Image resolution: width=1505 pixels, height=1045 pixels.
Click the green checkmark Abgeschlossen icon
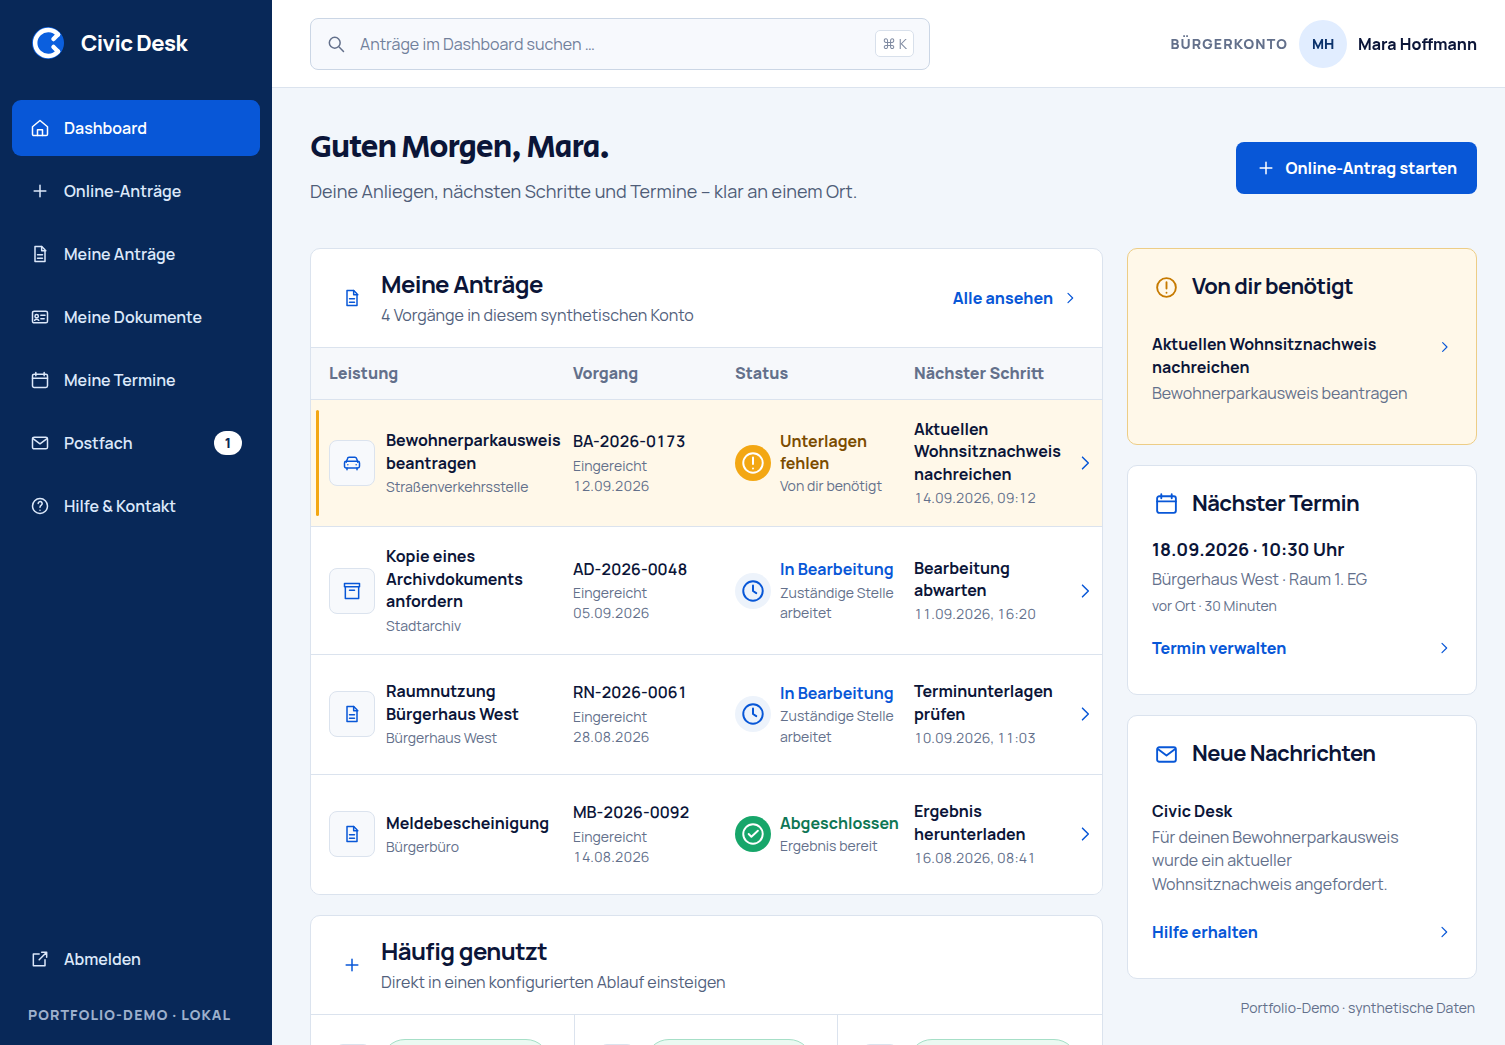click(x=753, y=834)
